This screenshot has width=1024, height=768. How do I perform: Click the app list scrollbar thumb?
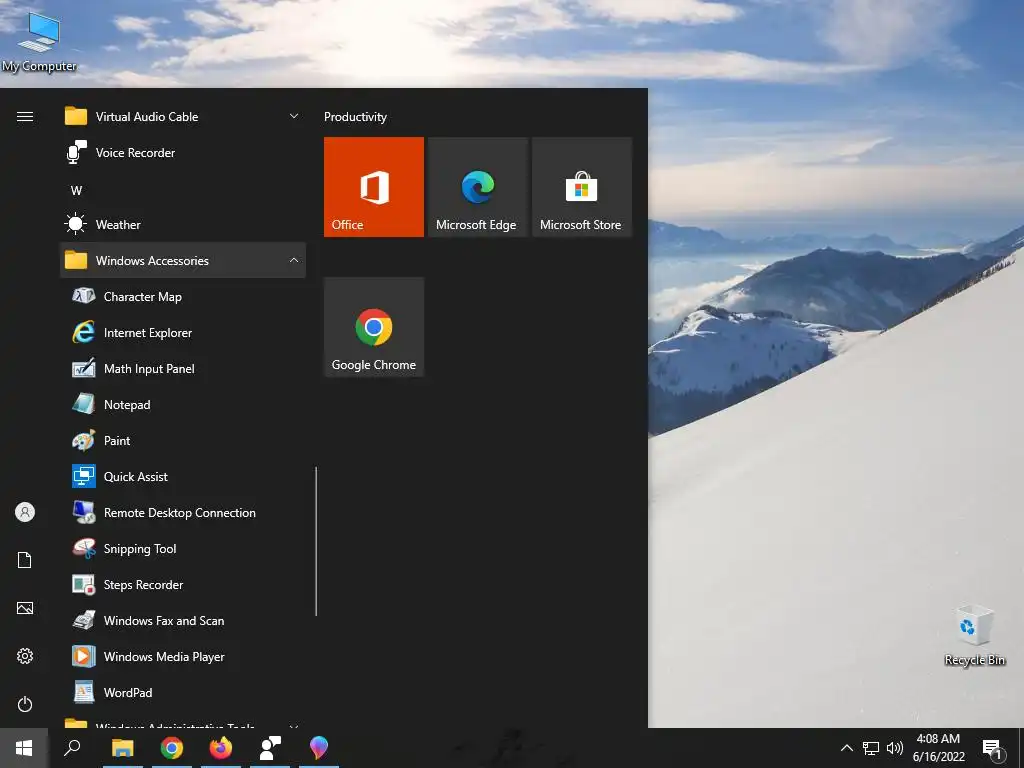click(316, 541)
